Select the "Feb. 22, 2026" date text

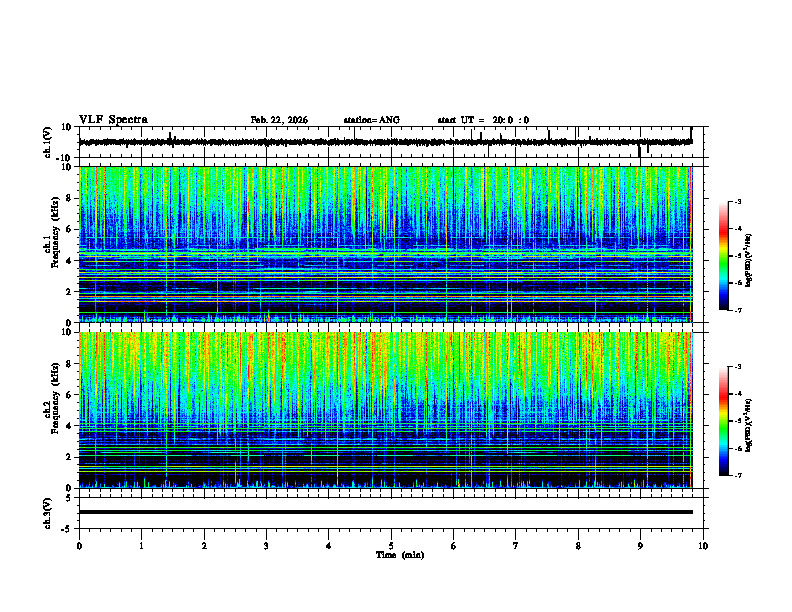coord(279,120)
